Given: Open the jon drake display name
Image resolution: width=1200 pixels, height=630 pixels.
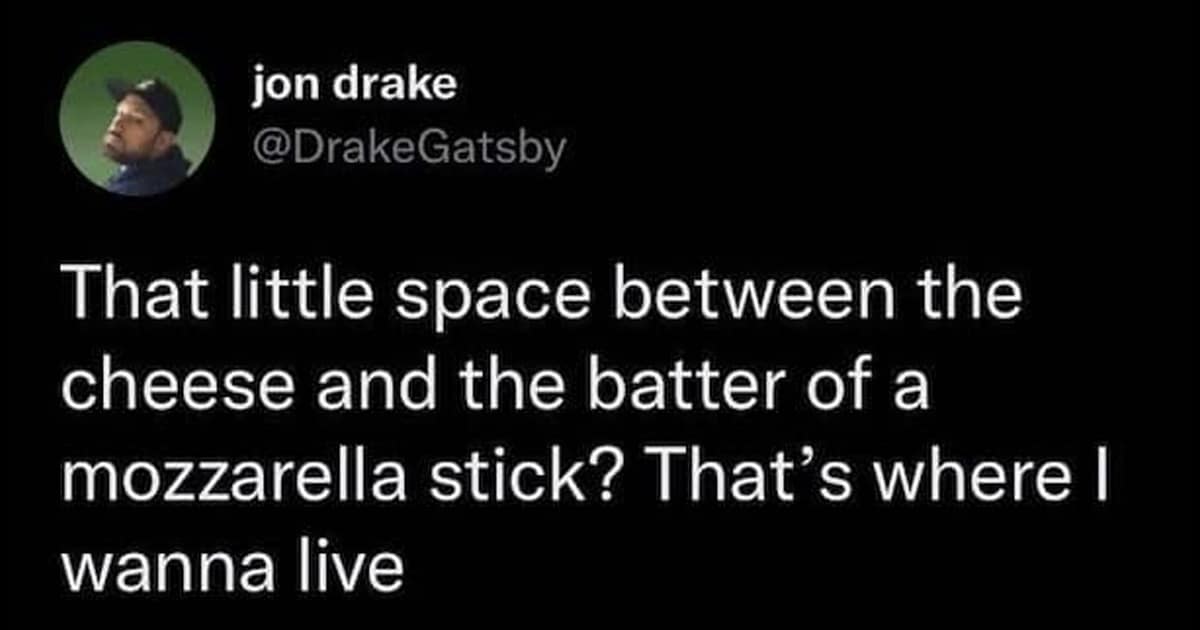Looking at the screenshot, I should [354, 88].
